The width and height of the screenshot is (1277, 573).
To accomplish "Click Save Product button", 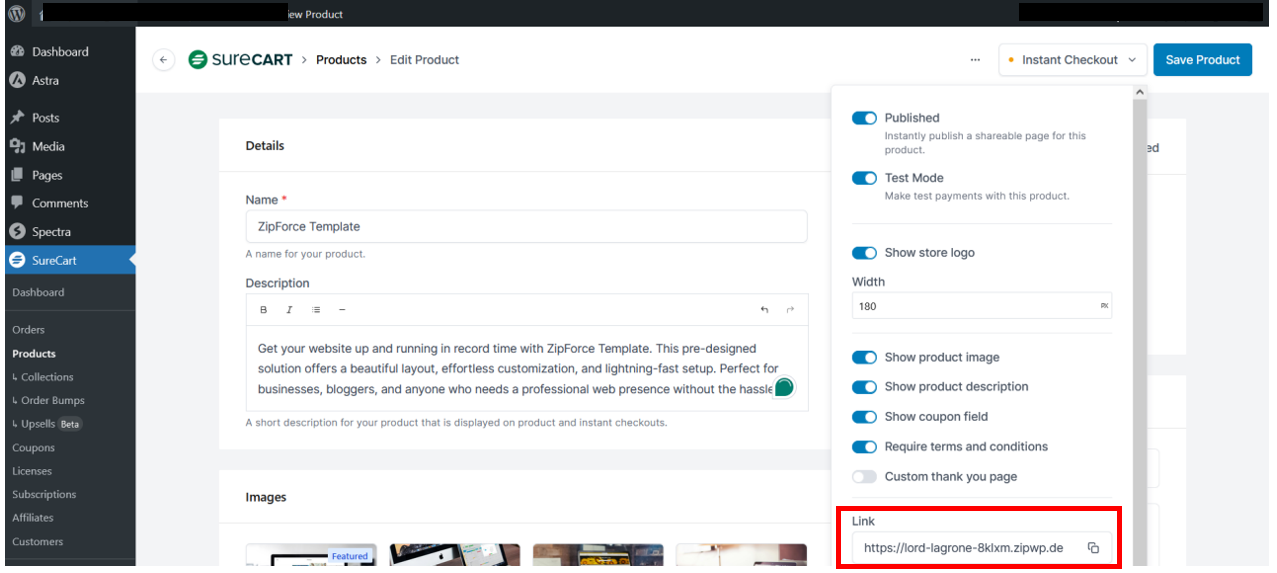I will click(x=1203, y=60).
